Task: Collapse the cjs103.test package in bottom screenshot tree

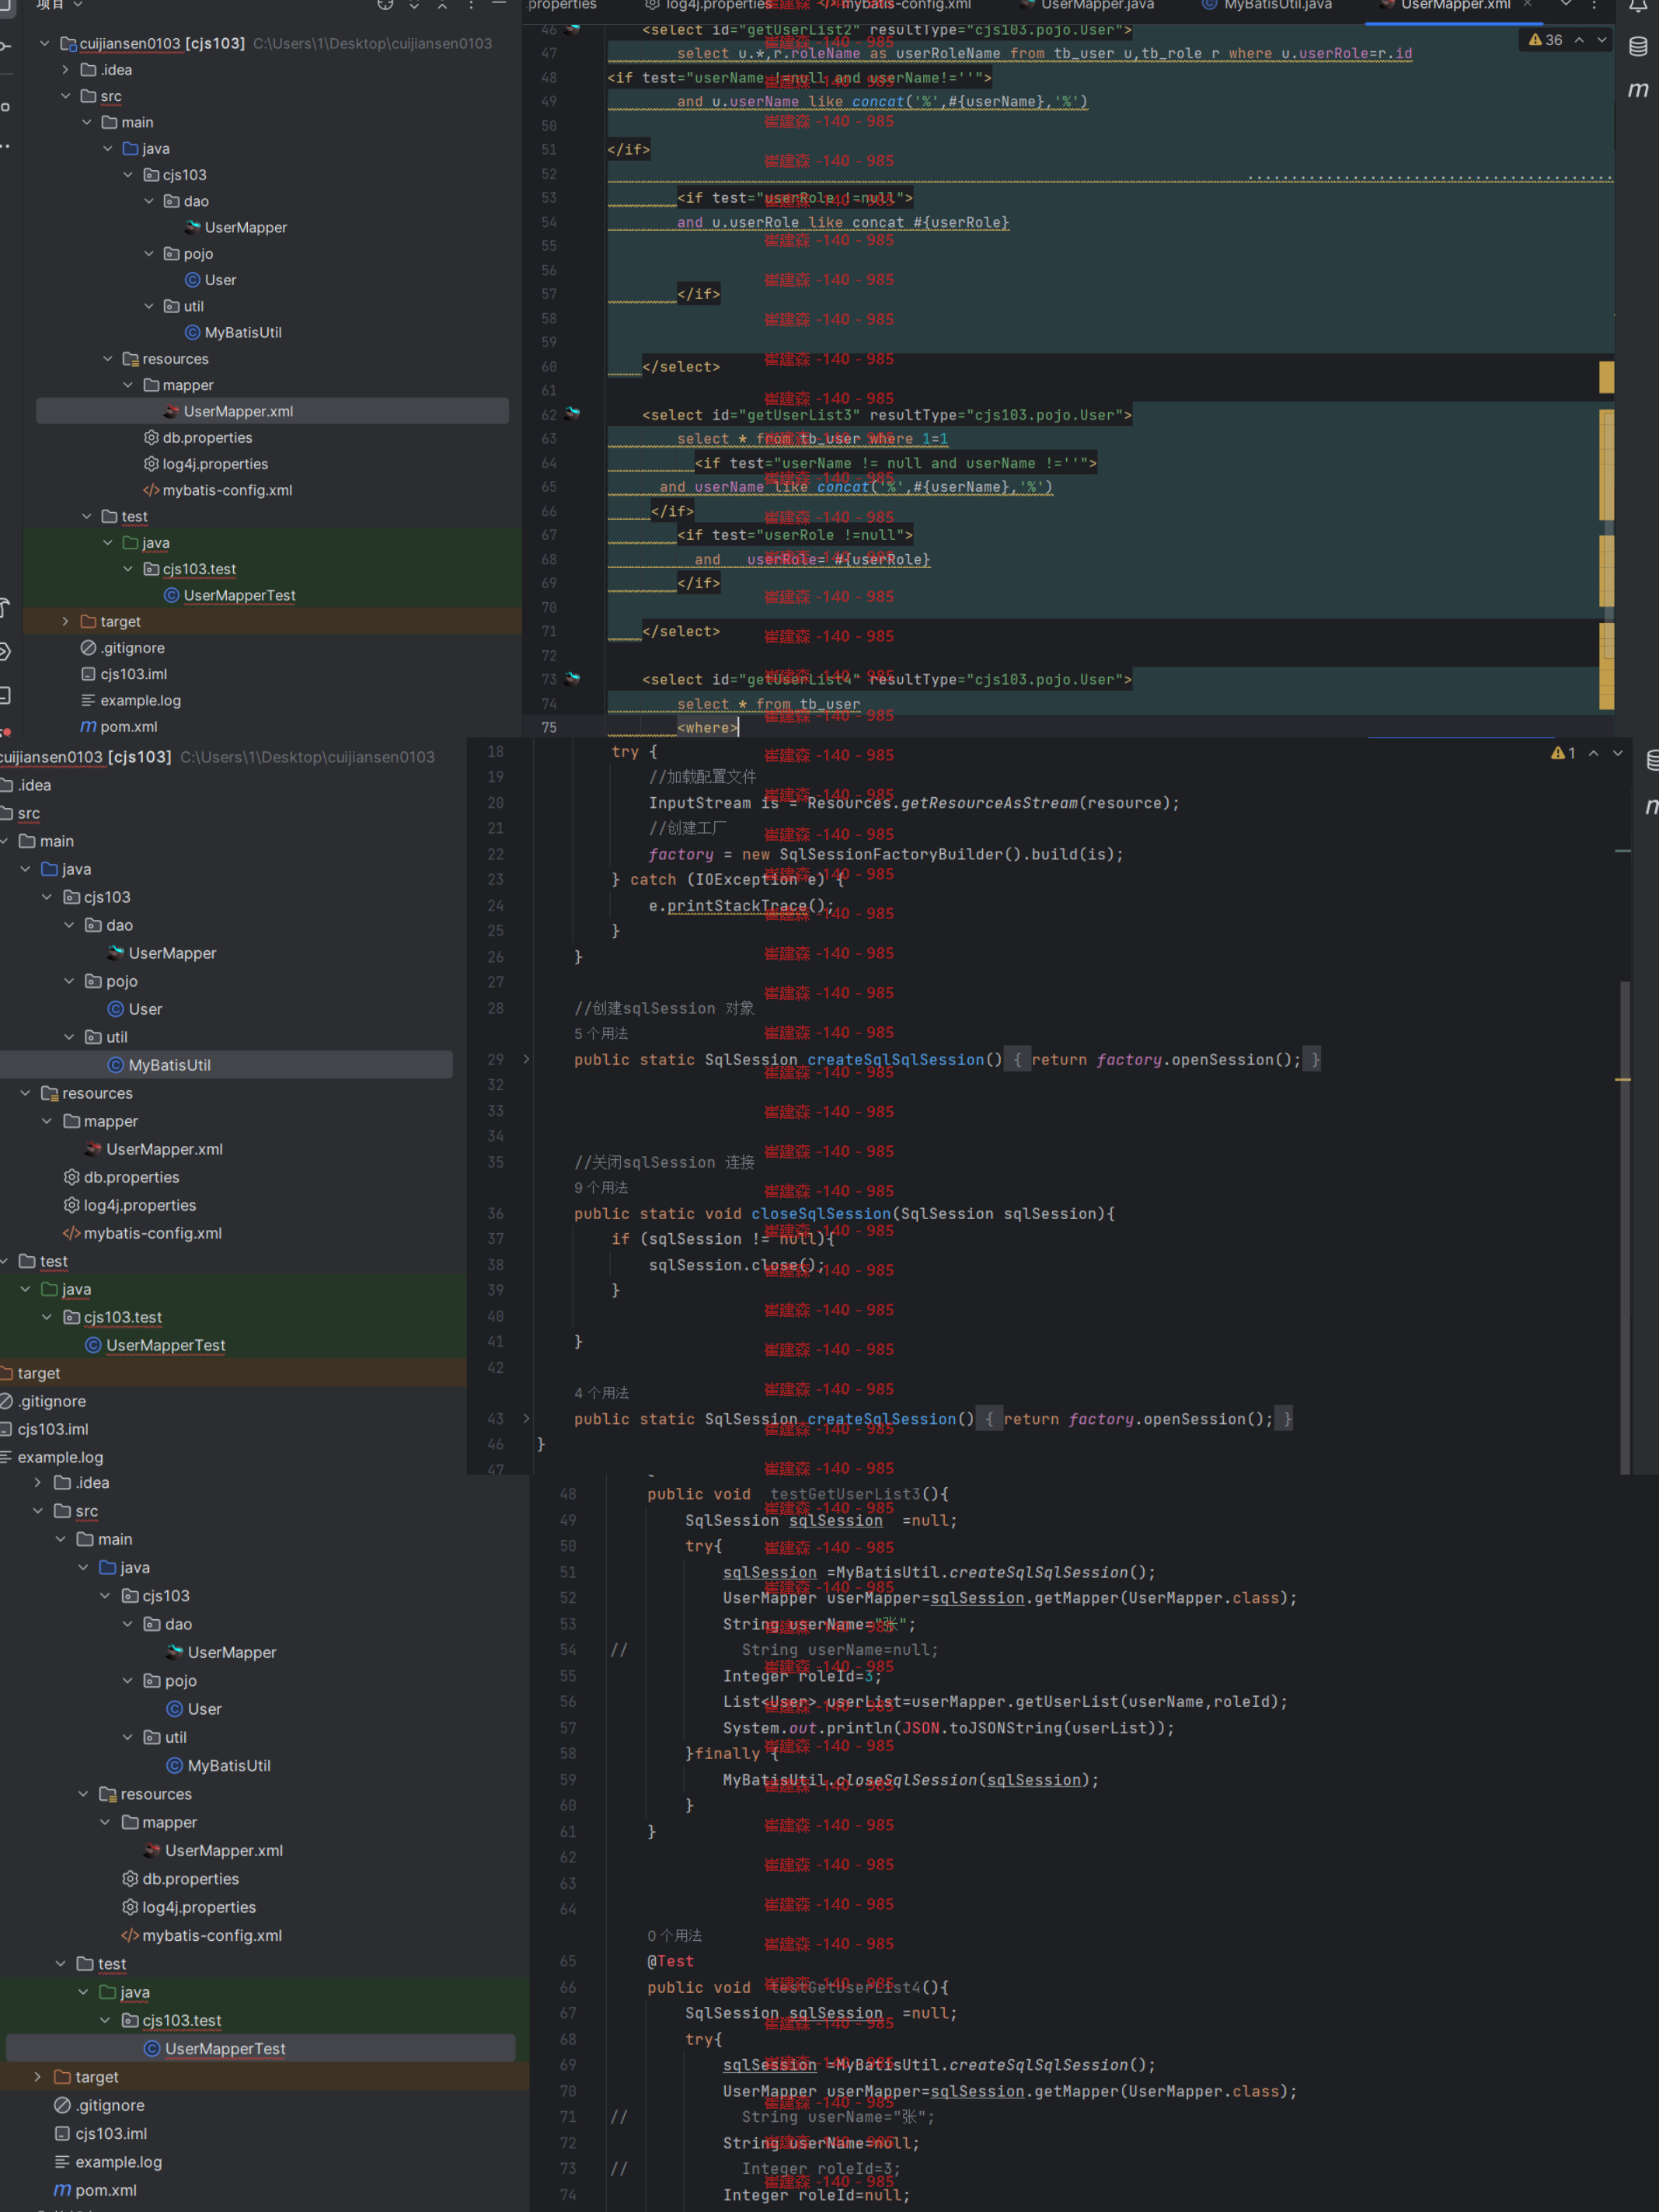Action: (x=105, y=2020)
